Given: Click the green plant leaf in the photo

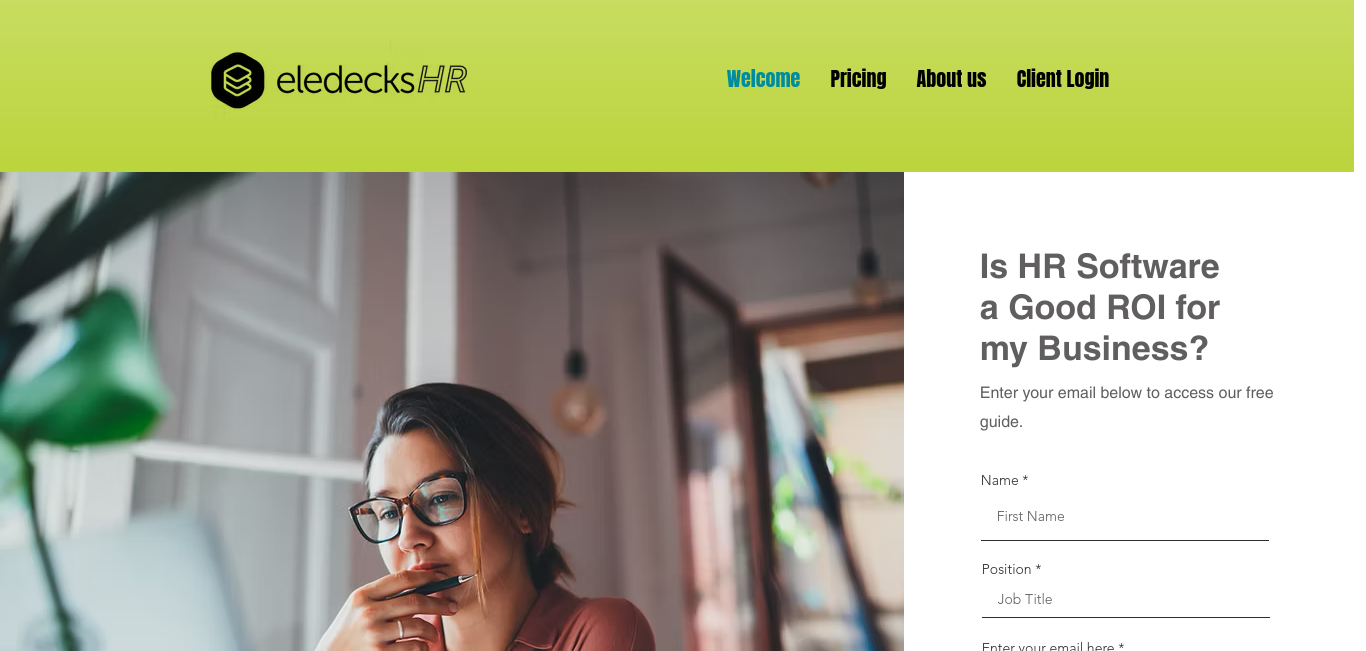Looking at the screenshot, I should coord(85,370).
